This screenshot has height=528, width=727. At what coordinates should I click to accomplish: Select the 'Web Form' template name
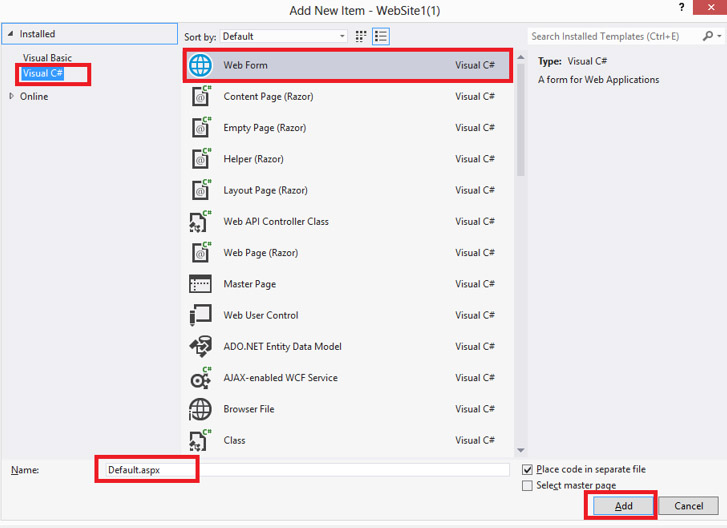coord(245,65)
